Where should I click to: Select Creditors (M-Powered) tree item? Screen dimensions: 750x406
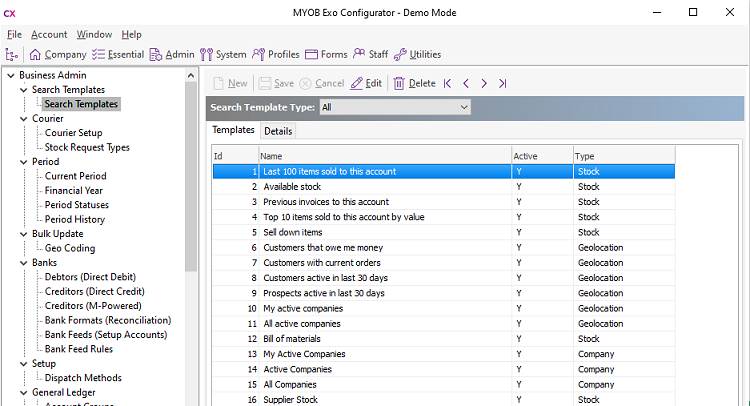click(x=93, y=306)
